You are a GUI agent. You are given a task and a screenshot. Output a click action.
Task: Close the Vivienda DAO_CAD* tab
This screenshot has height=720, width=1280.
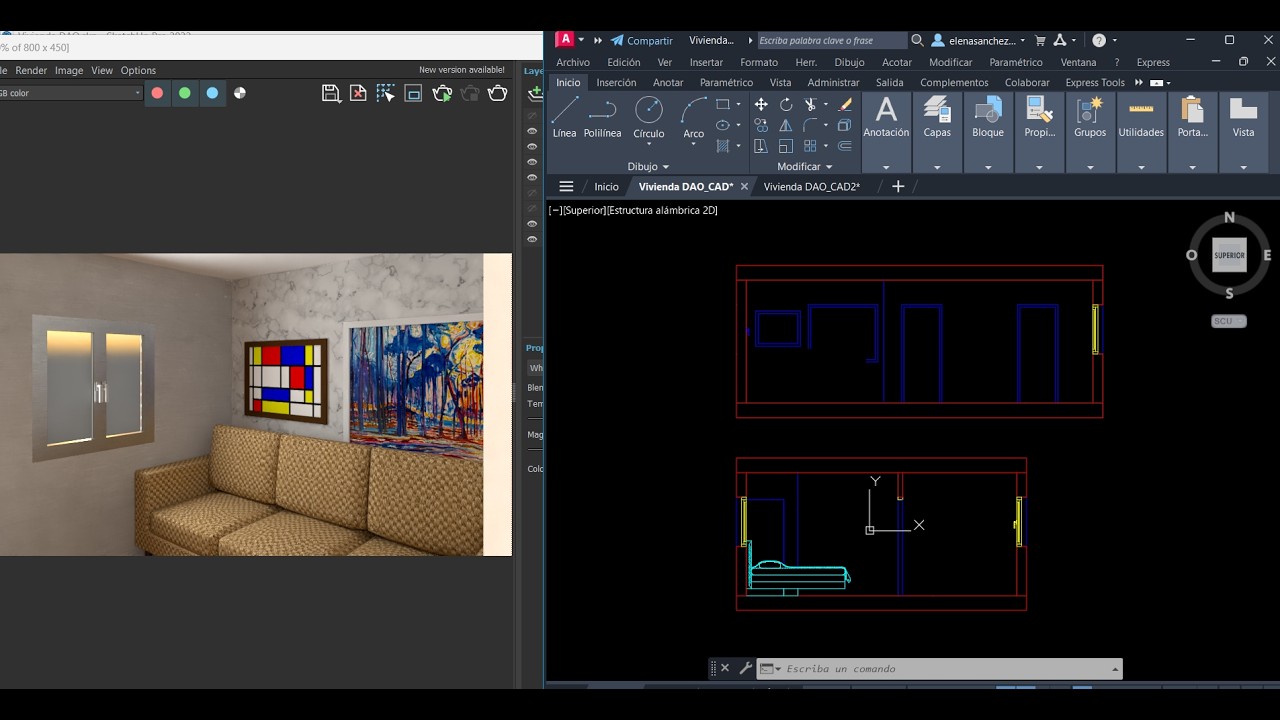(744, 187)
